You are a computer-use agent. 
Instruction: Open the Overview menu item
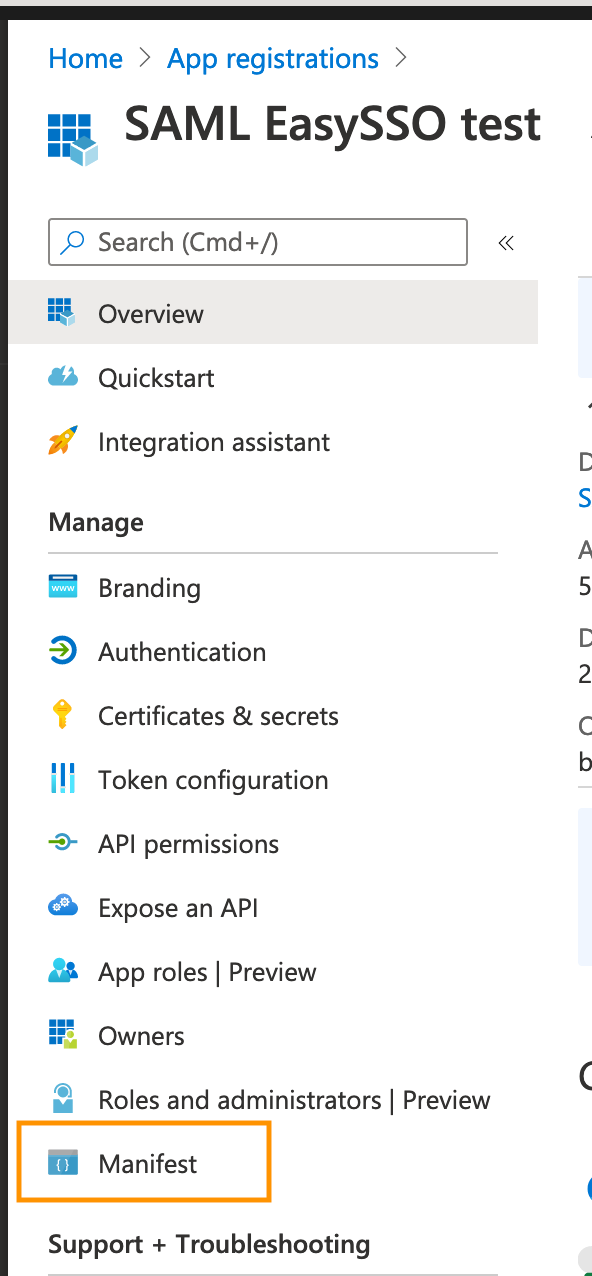pos(273,313)
